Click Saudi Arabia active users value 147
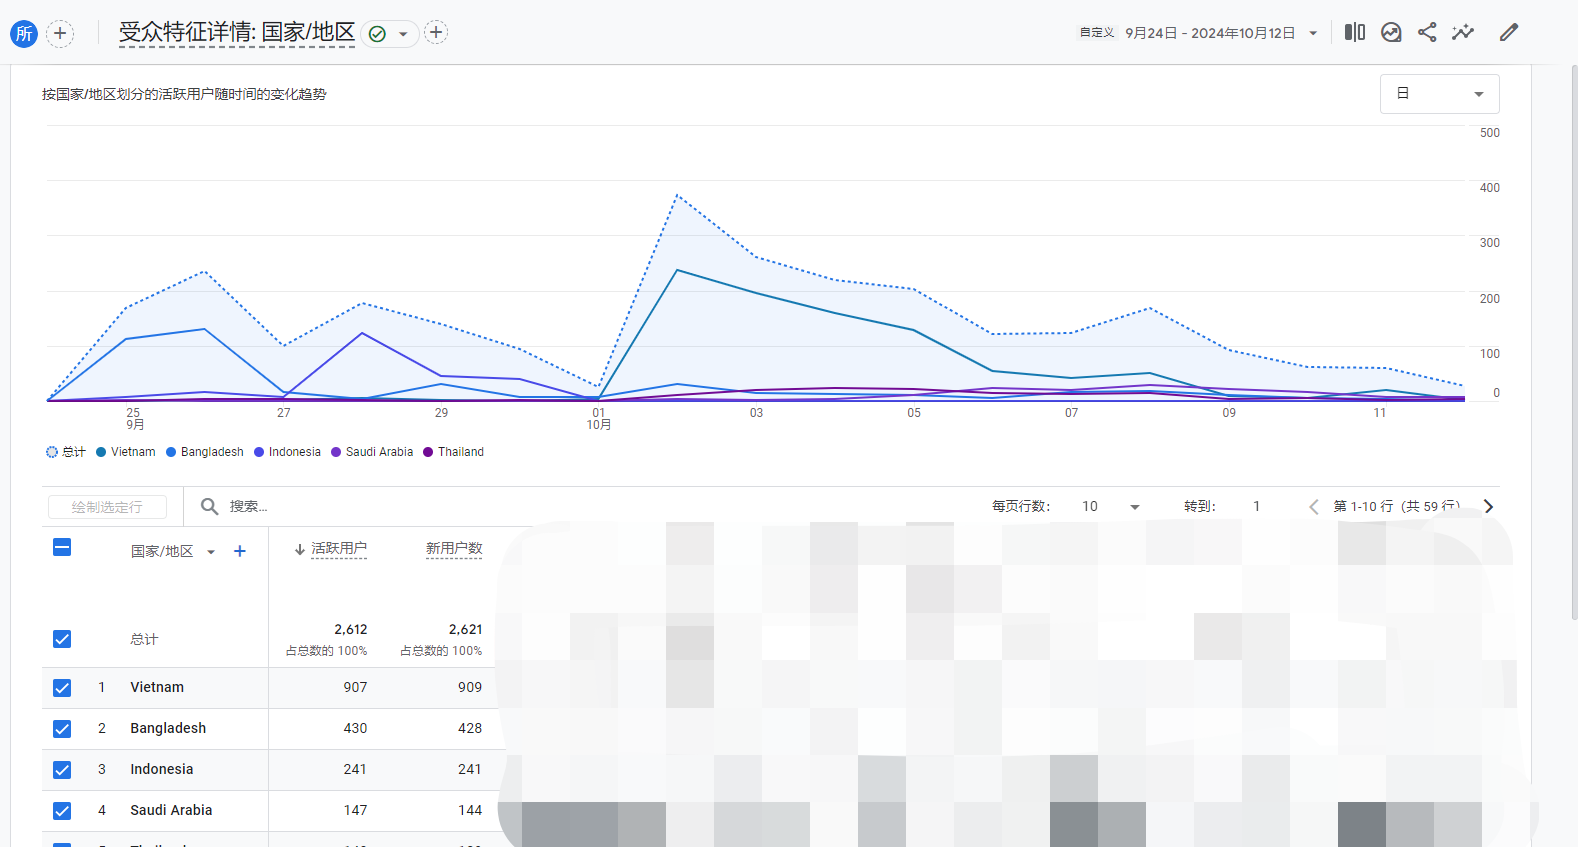The width and height of the screenshot is (1578, 847). (x=355, y=810)
